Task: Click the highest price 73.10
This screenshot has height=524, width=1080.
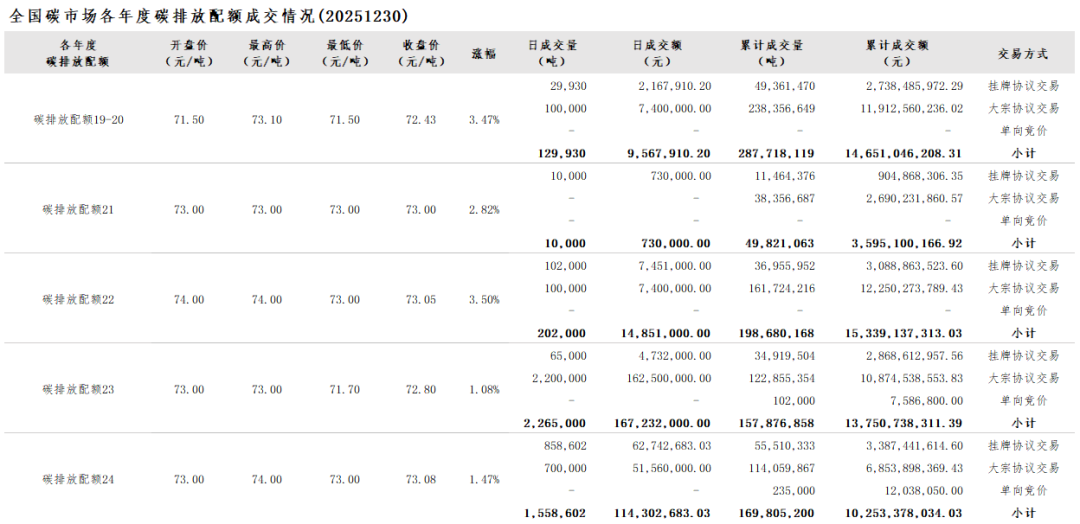Action: click(267, 120)
